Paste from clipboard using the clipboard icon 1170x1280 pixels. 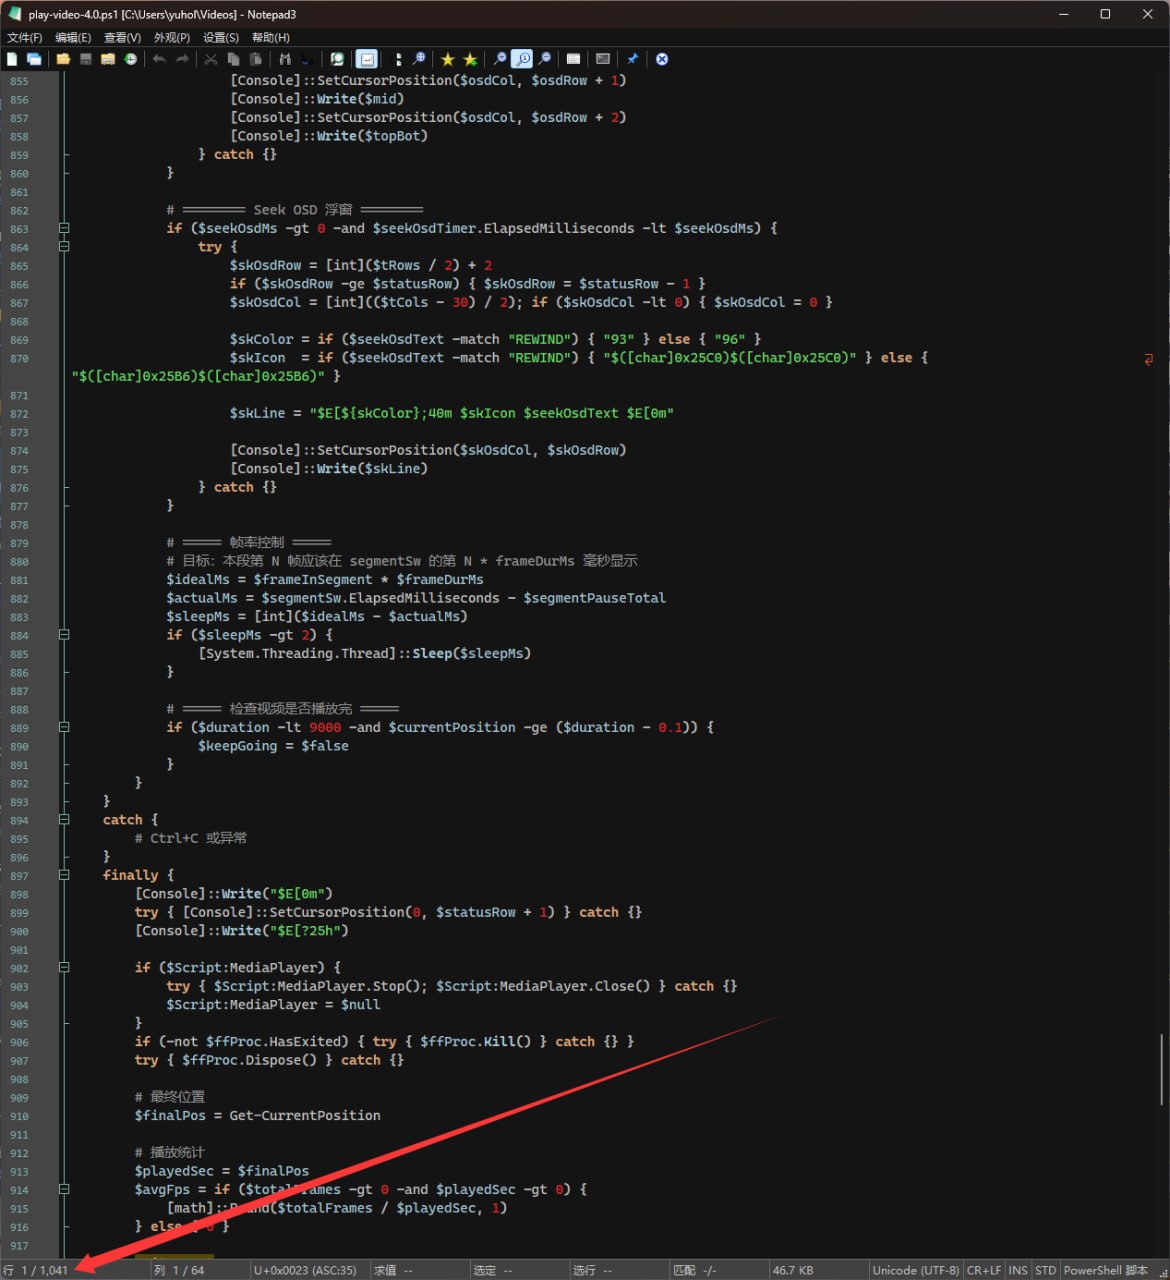point(256,60)
